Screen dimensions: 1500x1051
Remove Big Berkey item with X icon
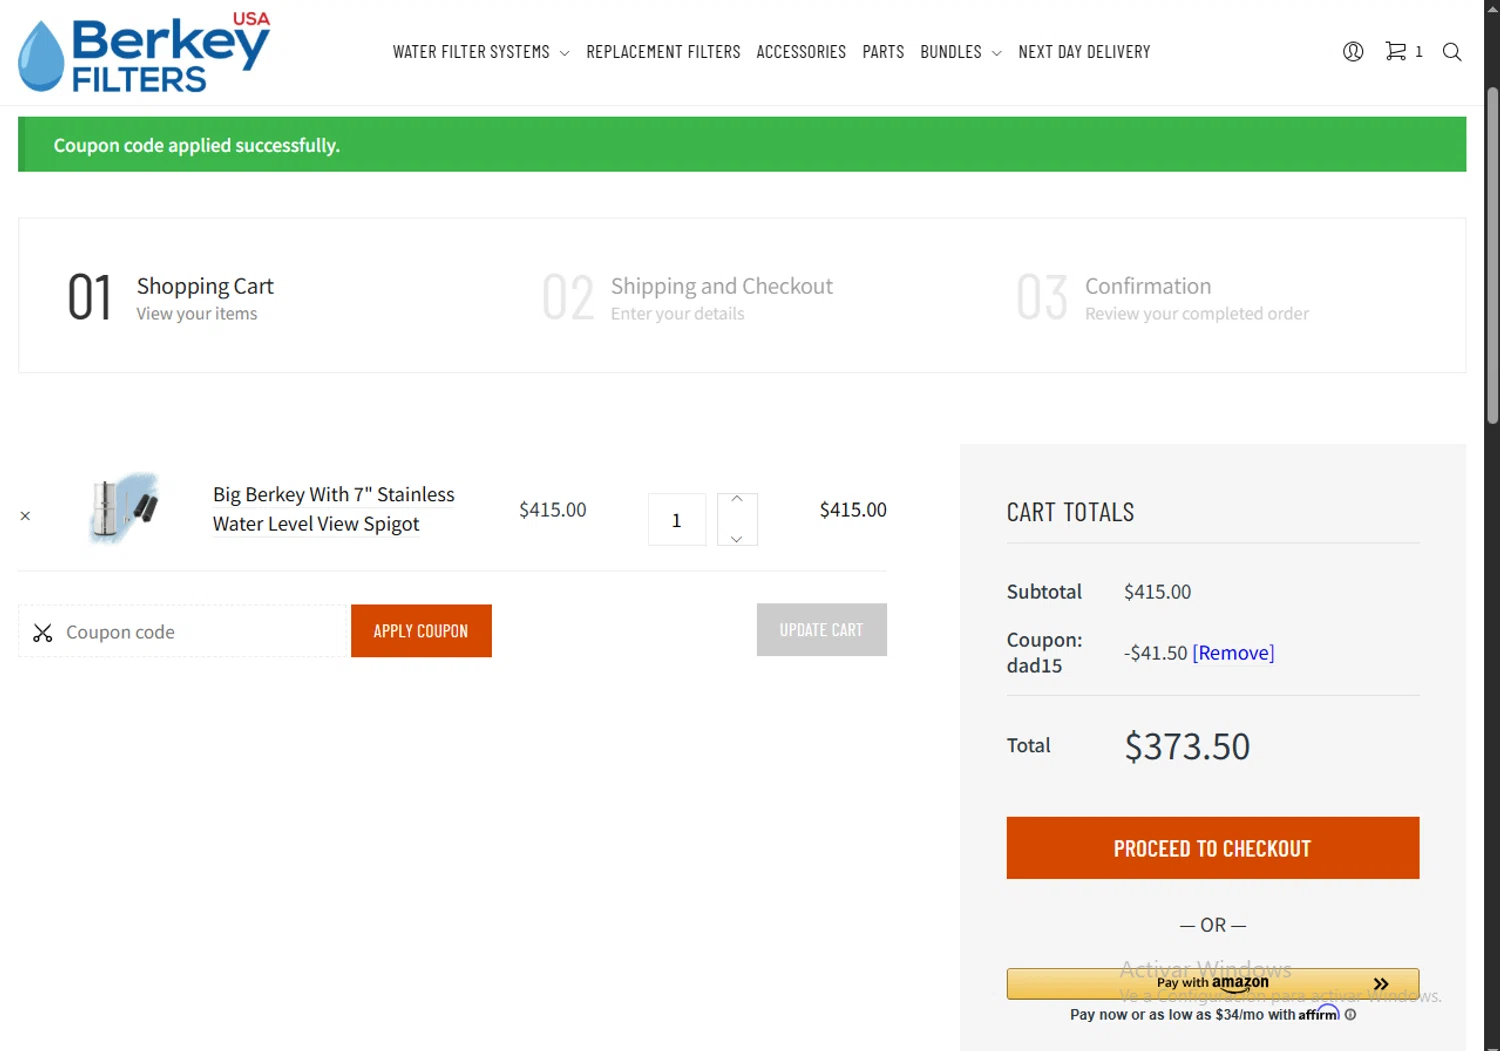pos(25,516)
